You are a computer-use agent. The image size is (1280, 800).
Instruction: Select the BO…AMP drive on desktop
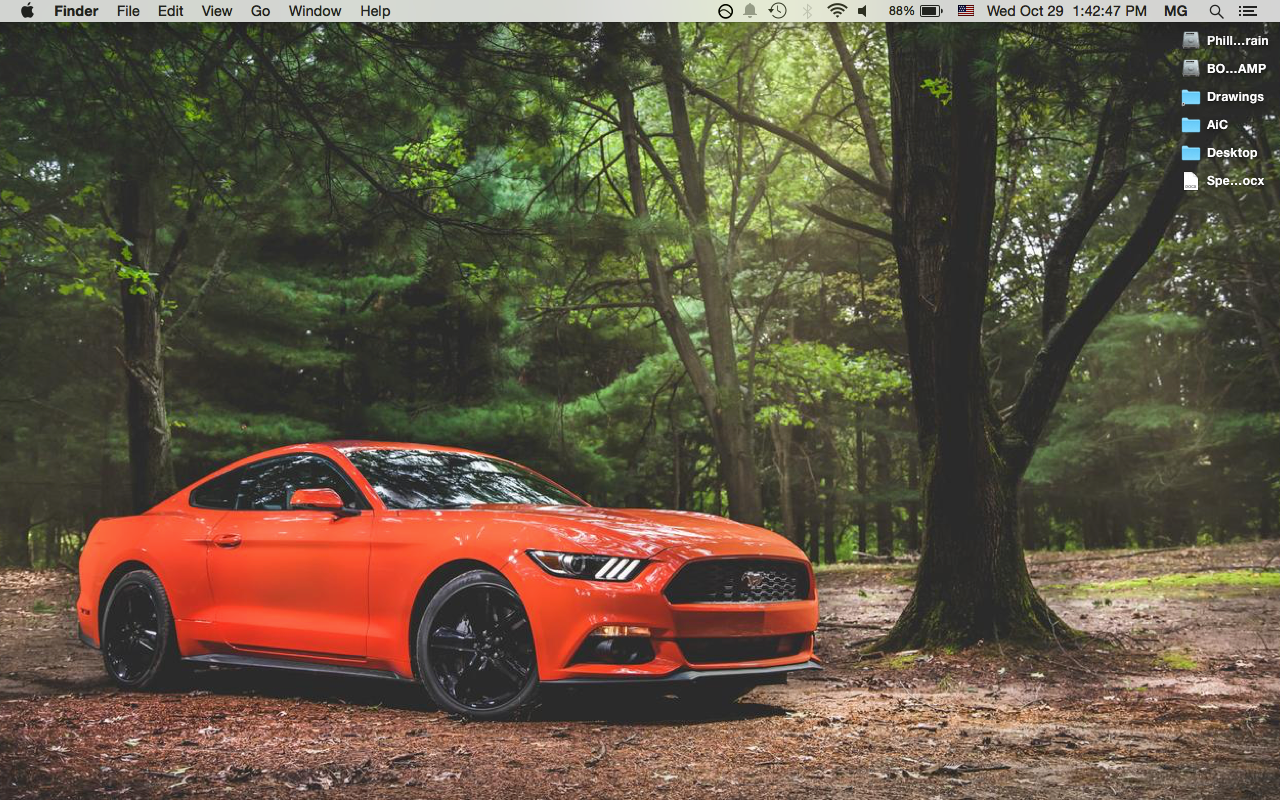[1224, 69]
